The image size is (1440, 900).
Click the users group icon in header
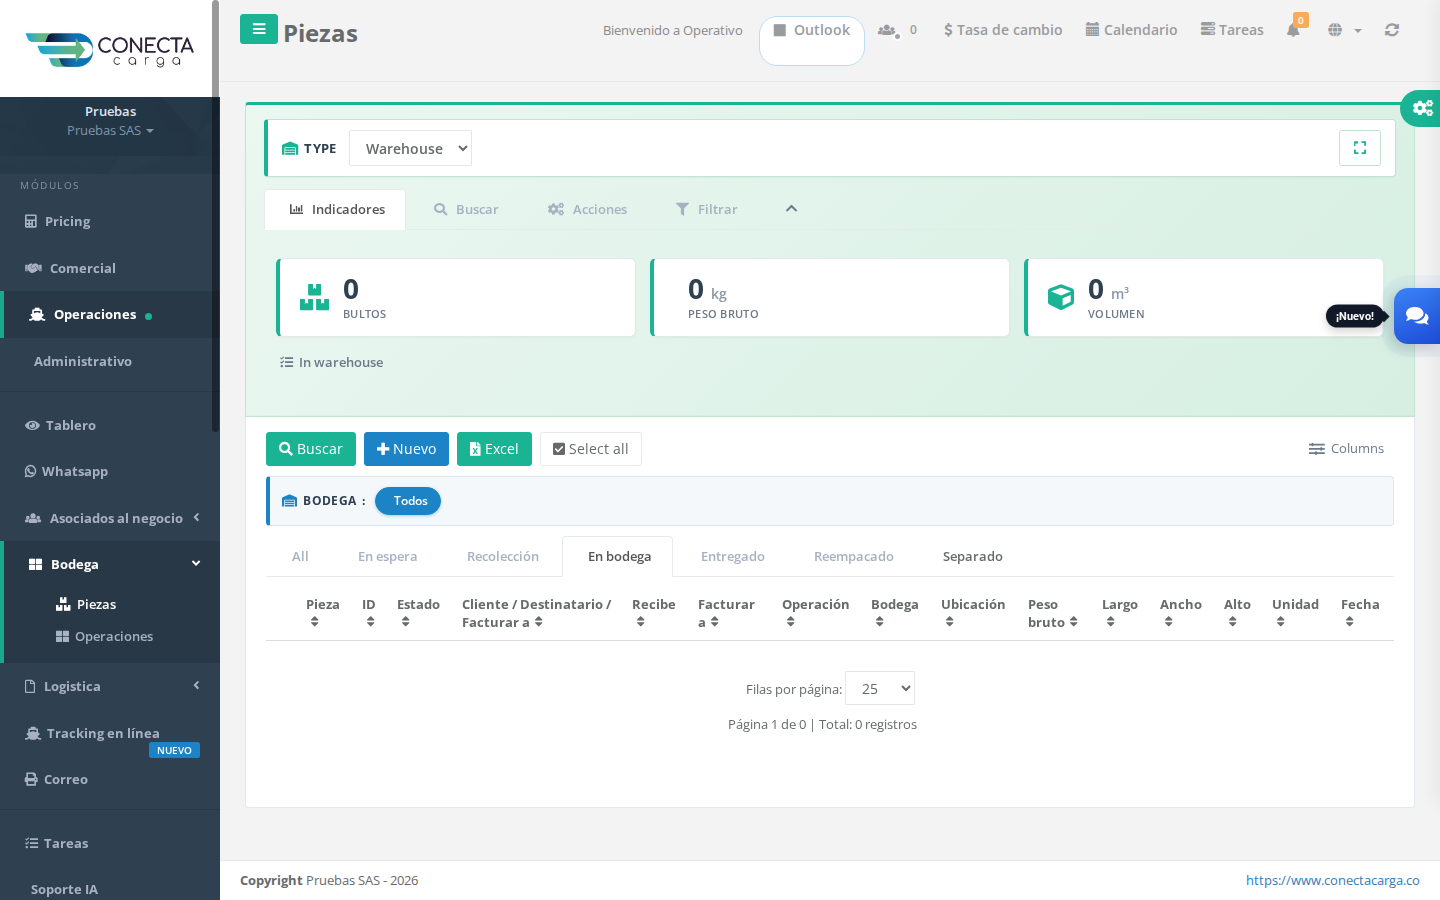coord(887,30)
